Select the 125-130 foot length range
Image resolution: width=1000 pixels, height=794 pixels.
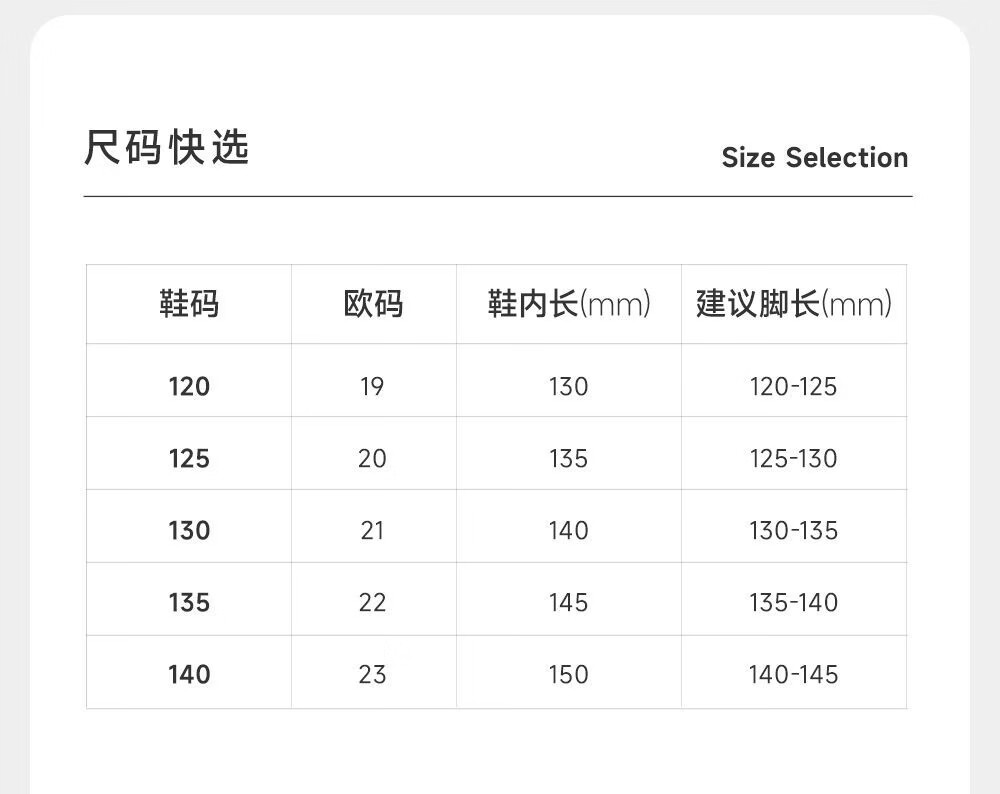coord(793,459)
